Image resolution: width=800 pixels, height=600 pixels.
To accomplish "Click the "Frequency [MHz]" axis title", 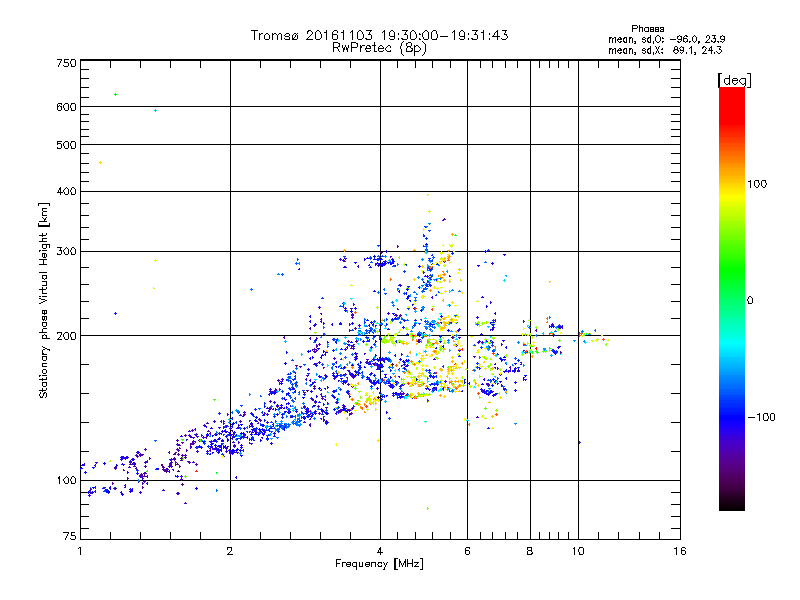I will (379, 564).
